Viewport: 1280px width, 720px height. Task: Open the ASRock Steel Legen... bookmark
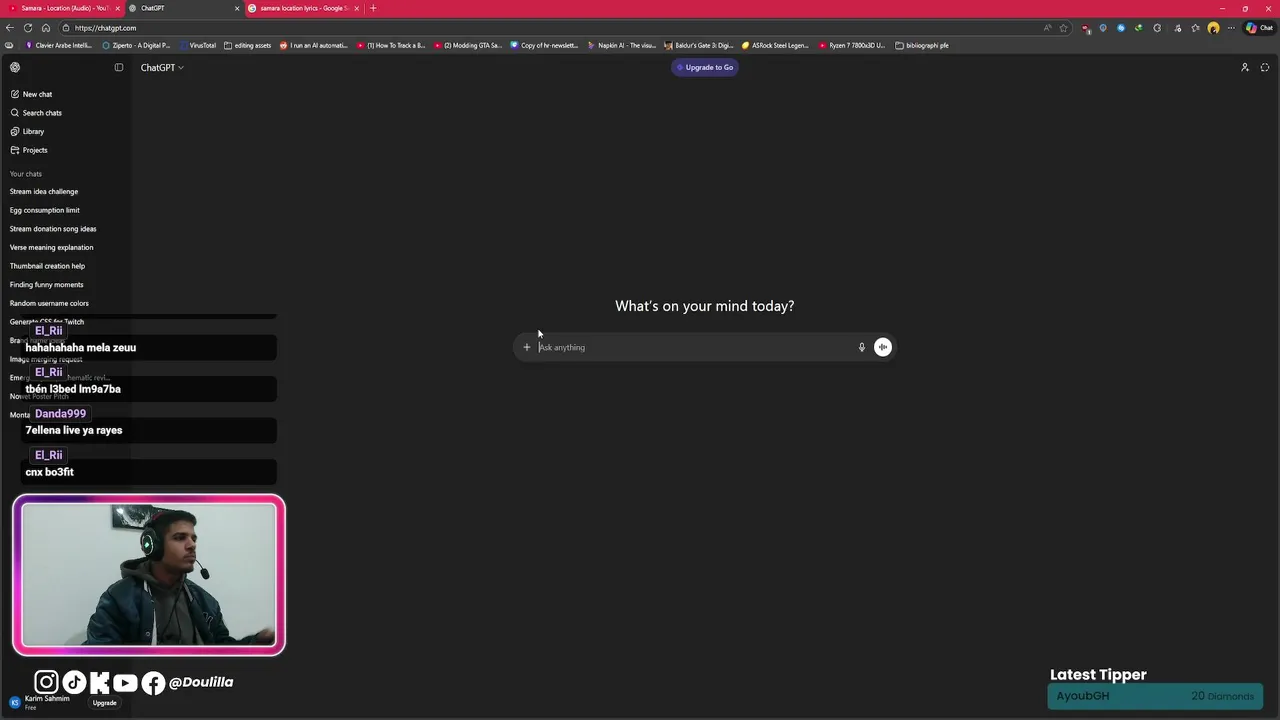[775, 45]
